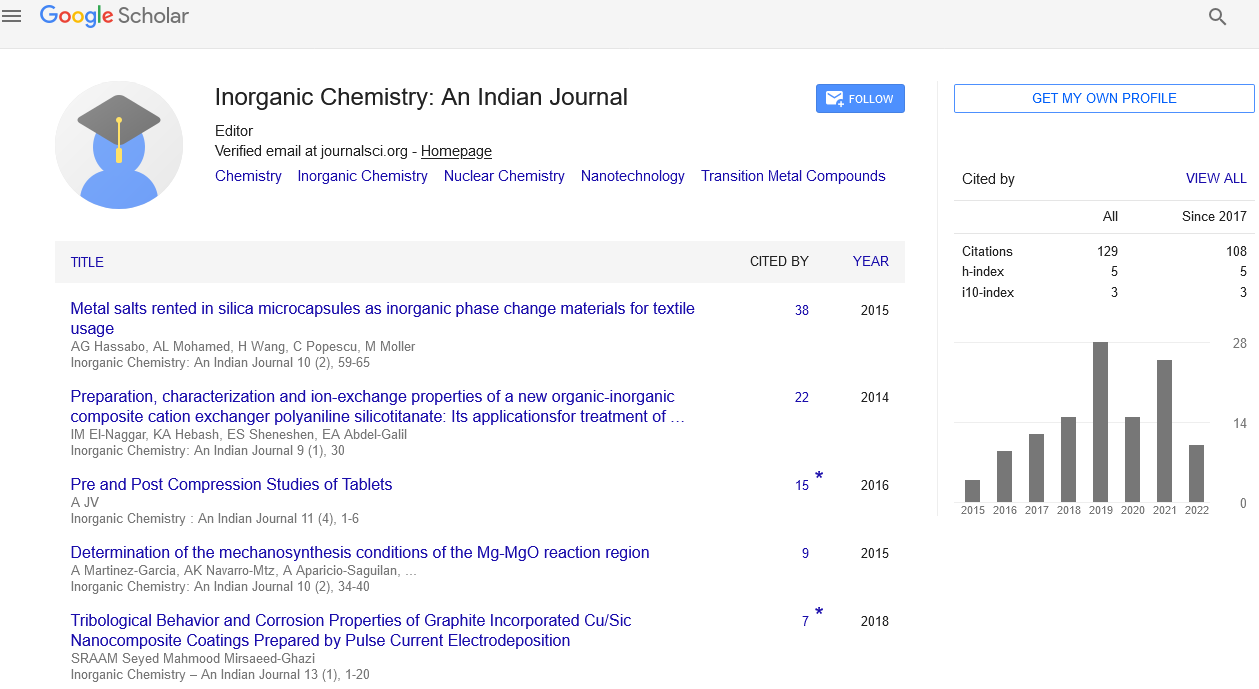1259x689 pixels.
Task: Click the author name A JV
Action: click(85, 503)
